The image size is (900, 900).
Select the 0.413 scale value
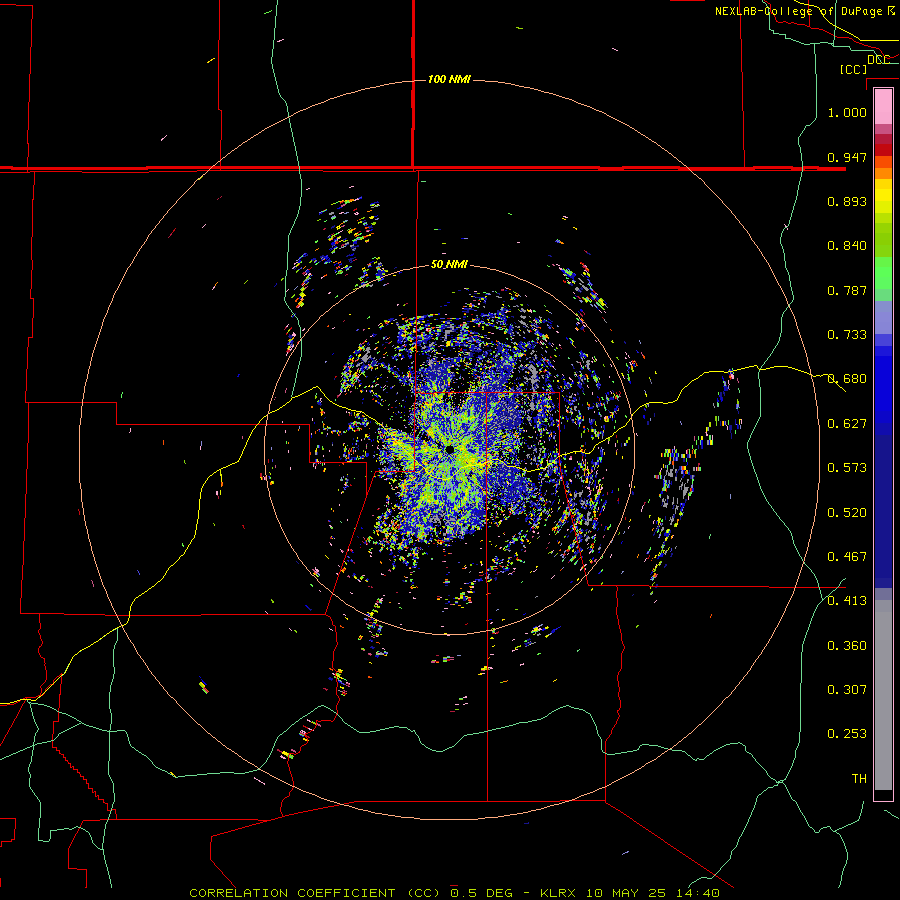click(847, 601)
